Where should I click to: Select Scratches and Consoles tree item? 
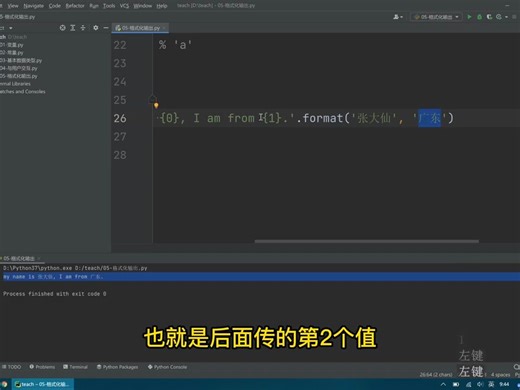[23, 91]
